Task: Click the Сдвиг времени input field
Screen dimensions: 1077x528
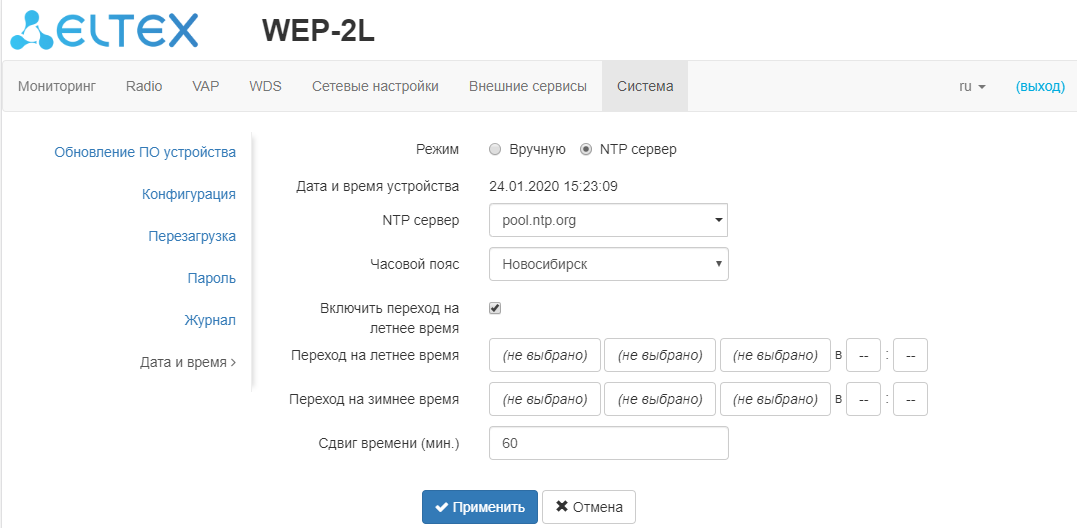Action: (608, 443)
